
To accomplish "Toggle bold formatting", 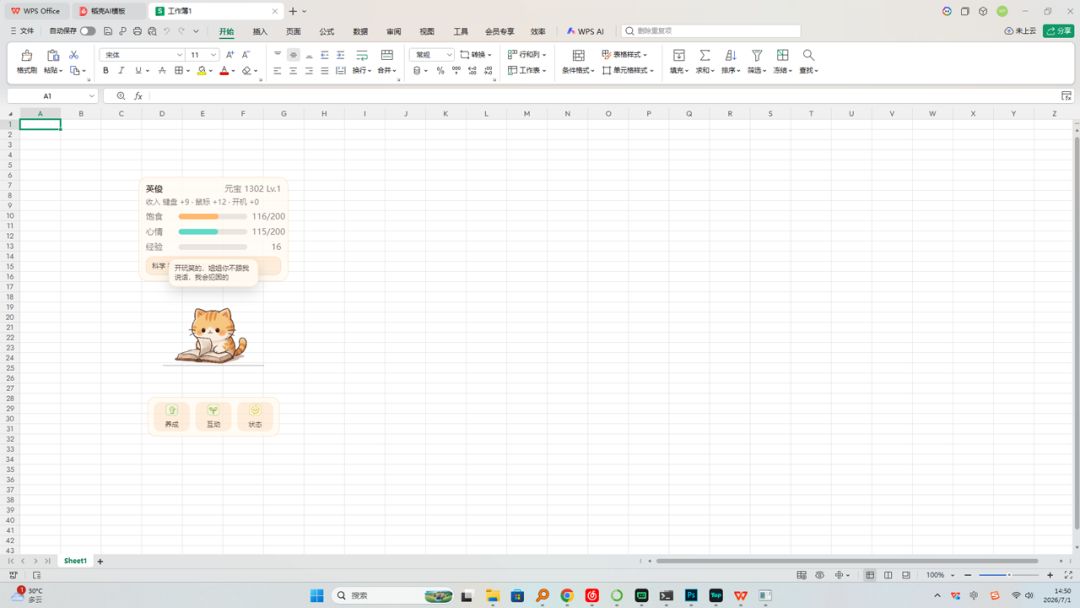I will 105,70.
